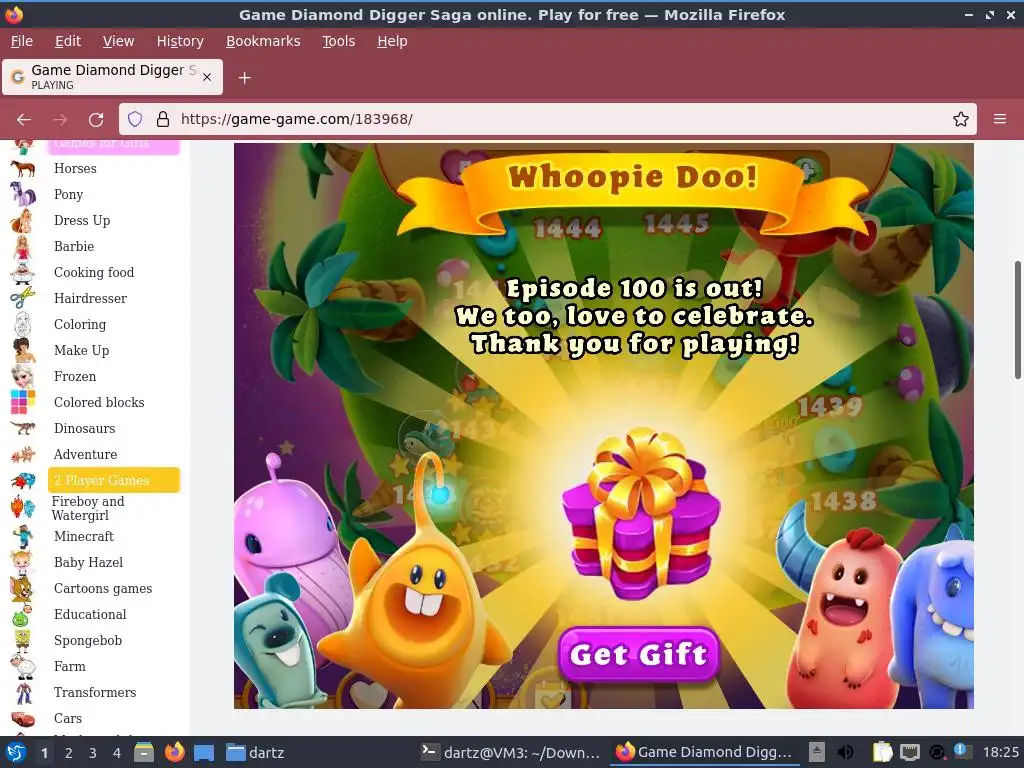Open Transformers games link
The height and width of the screenshot is (768, 1024).
95,692
